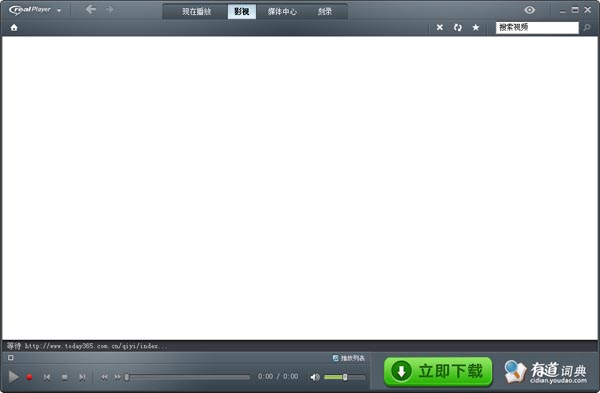The width and height of the screenshot is (600, 393).
Task: Fast forward using the double-right arrows
Action: [x=117, y=377]
